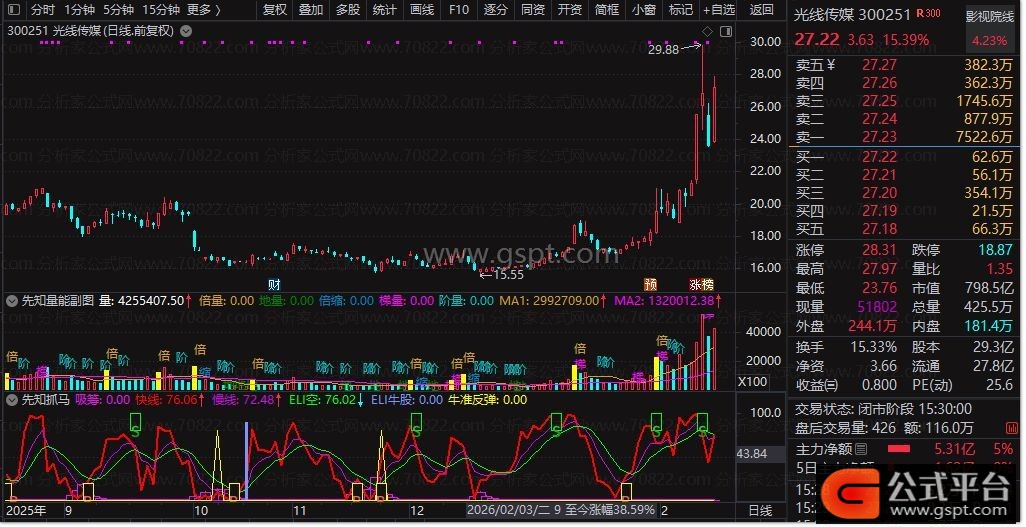This screenshot has height=527, width=1026.
Task: Open the 主力净额 details list icon
Action: point(861,448)
